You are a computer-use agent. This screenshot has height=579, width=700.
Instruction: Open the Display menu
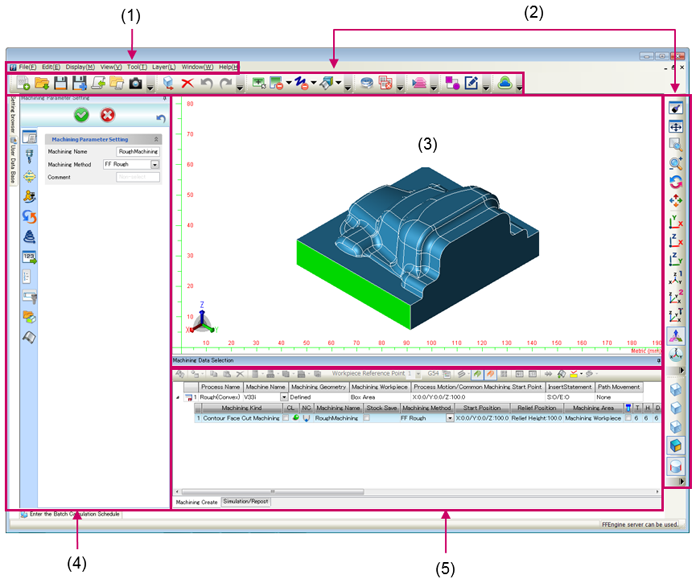coord(80,67)
